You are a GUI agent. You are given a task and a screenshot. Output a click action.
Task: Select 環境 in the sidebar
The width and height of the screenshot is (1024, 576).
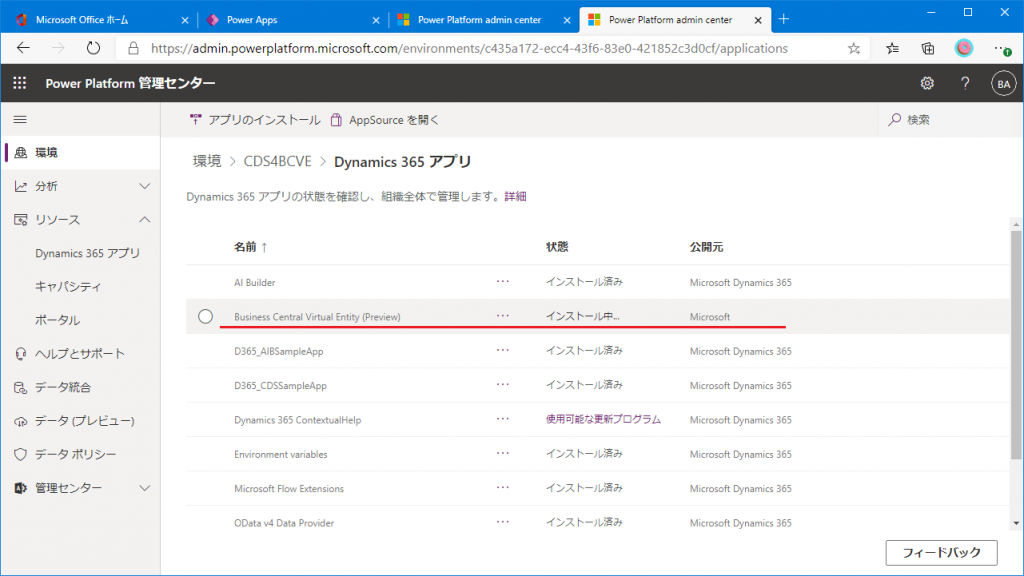point(80,153)
